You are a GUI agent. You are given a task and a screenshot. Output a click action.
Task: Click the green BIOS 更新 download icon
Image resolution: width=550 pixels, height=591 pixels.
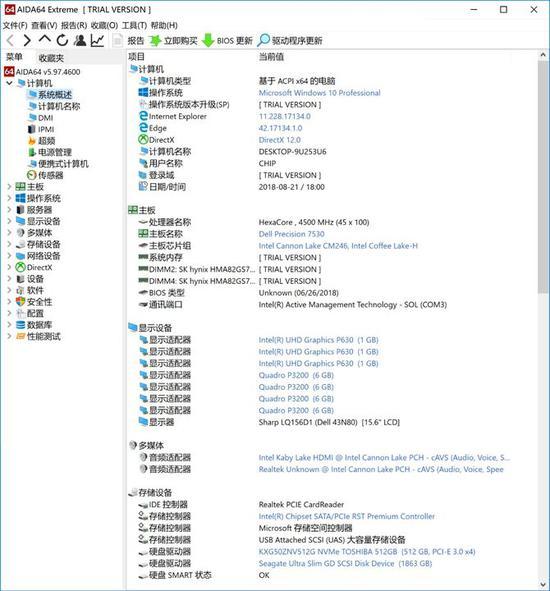coord(208,40)
